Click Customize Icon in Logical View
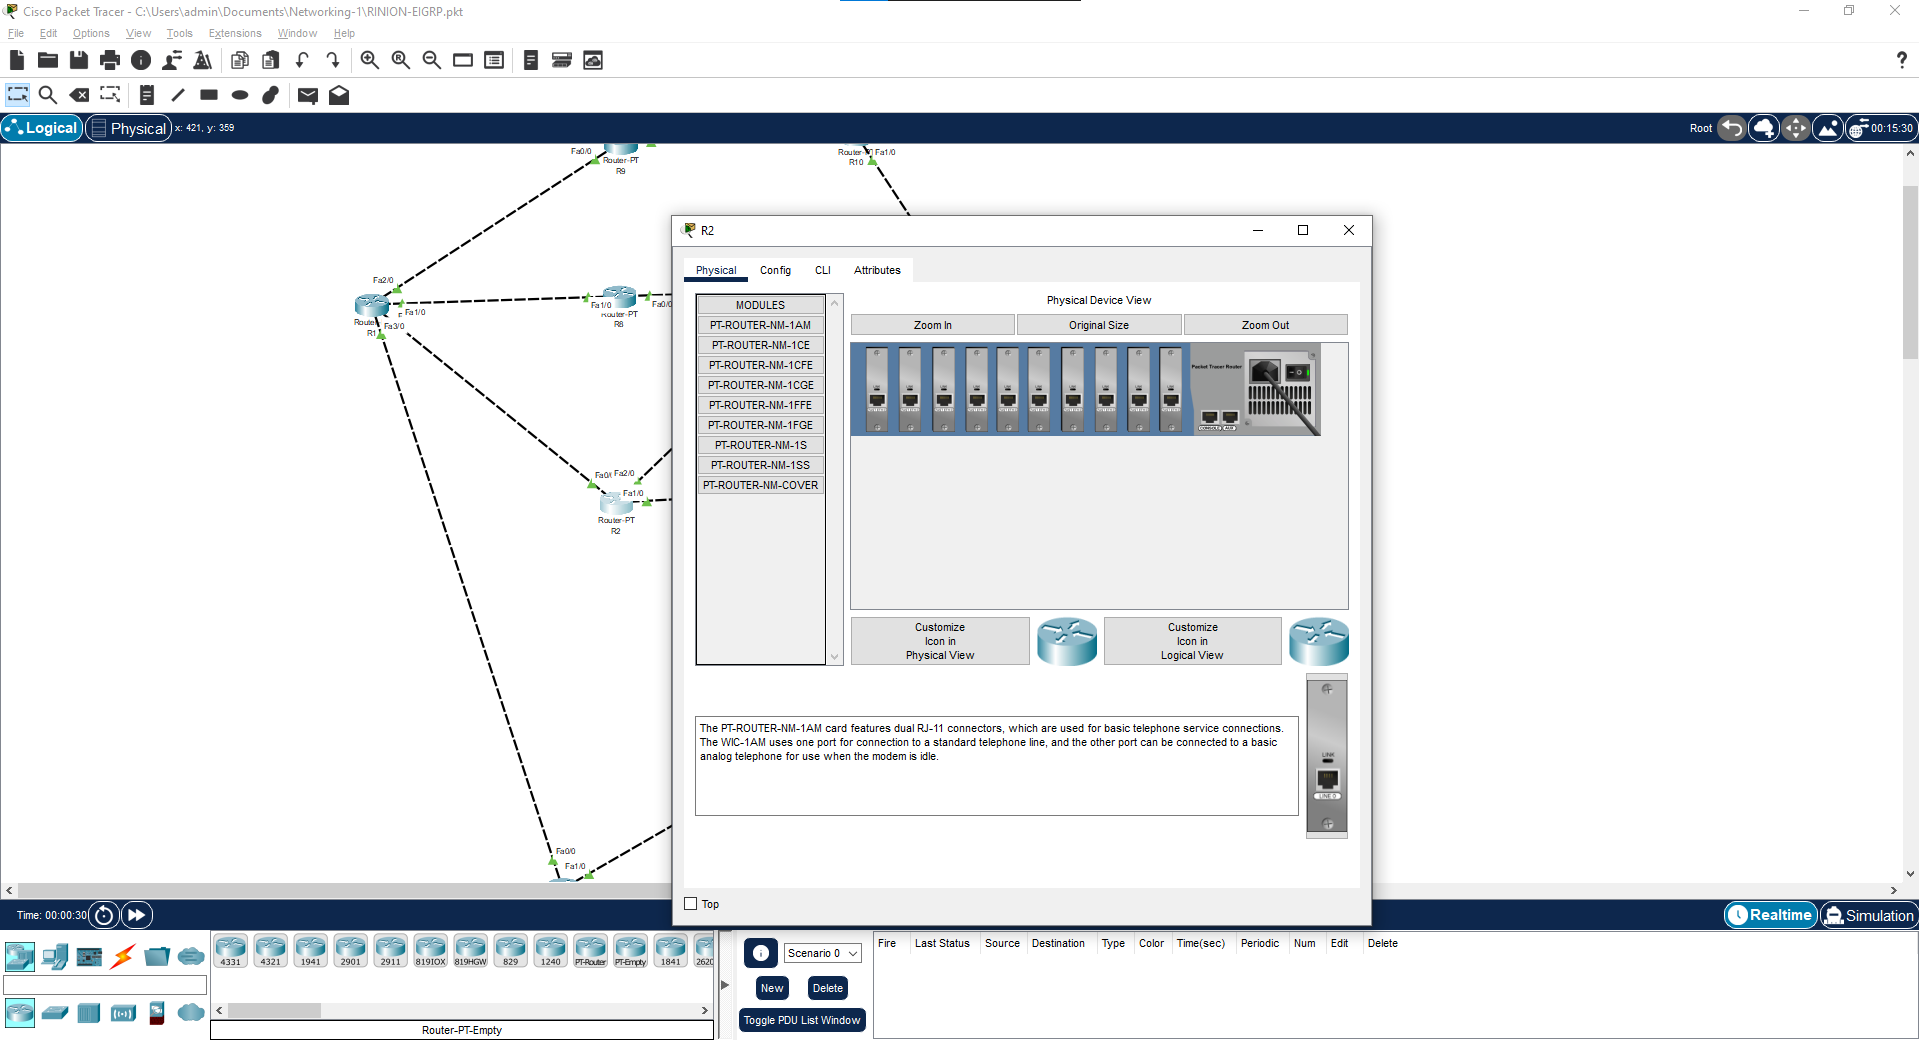This screenshot has width=1919, height=1040. (x=1192, y=641)
